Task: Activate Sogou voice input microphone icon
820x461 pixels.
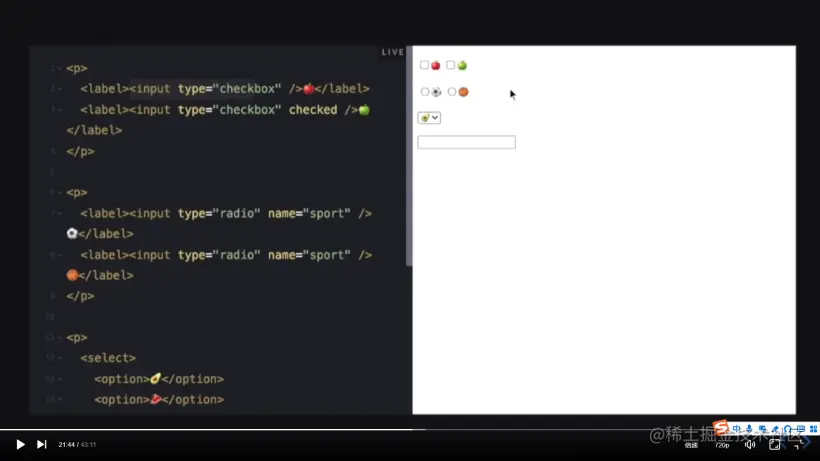Action: 749,429
